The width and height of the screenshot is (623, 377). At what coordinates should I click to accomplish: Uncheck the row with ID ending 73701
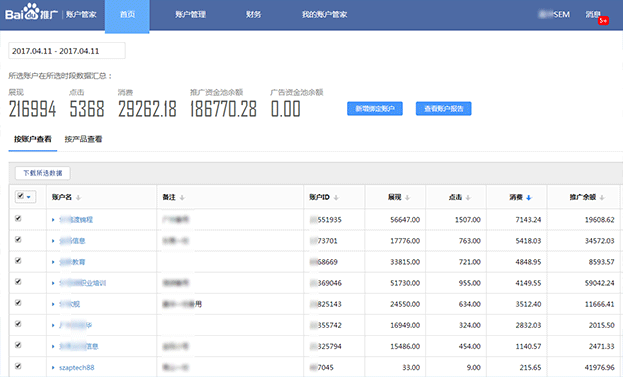tap(18, 240)
